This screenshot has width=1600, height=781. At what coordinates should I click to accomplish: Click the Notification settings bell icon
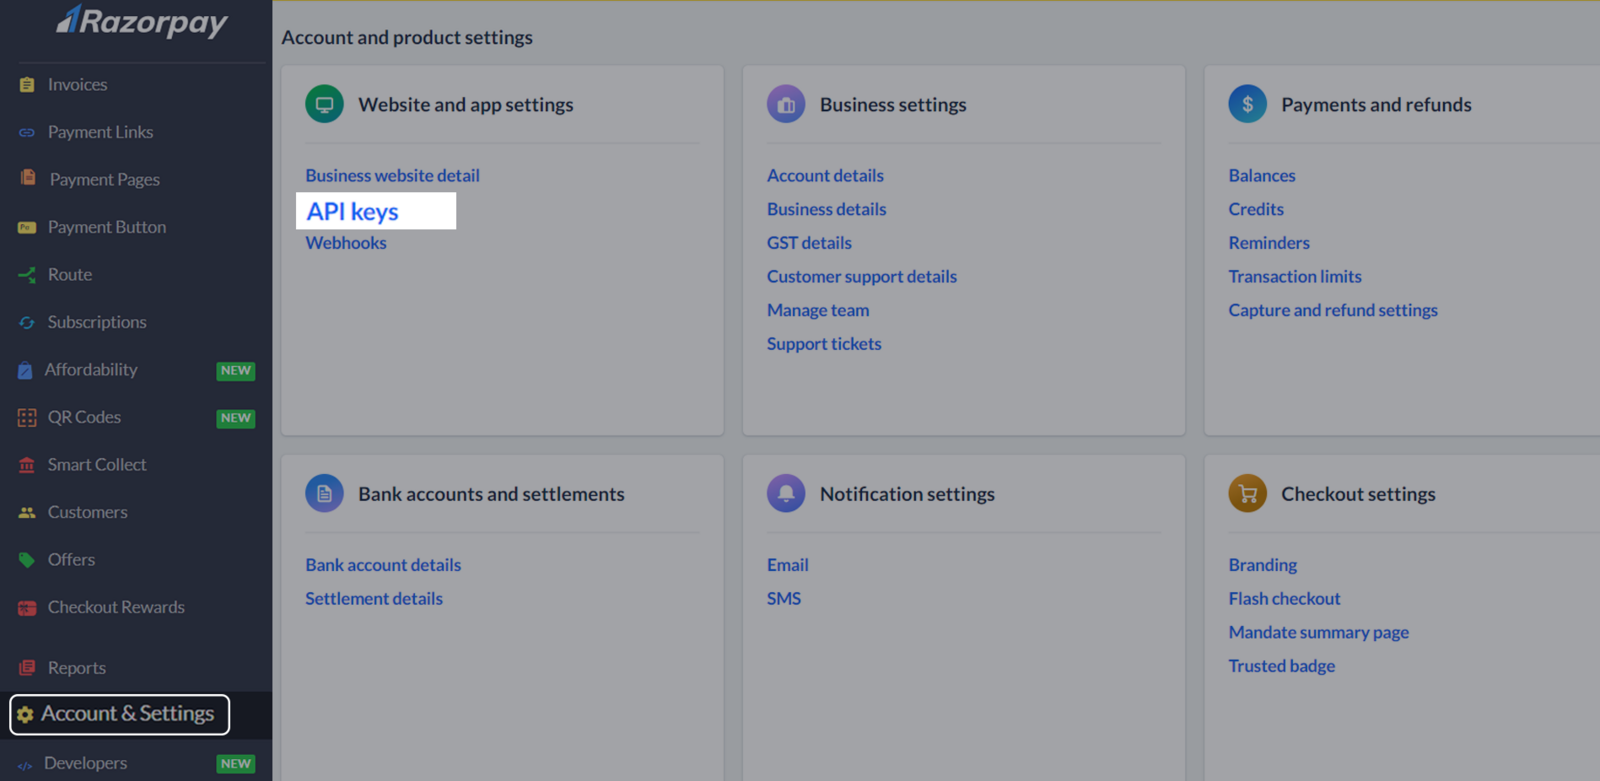(786, 493)
